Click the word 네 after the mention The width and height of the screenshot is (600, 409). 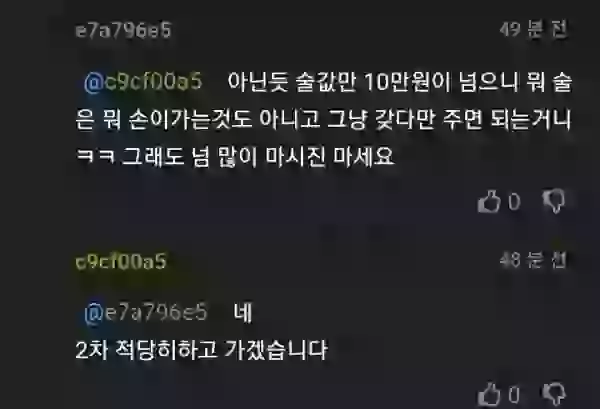pos(243,313)
